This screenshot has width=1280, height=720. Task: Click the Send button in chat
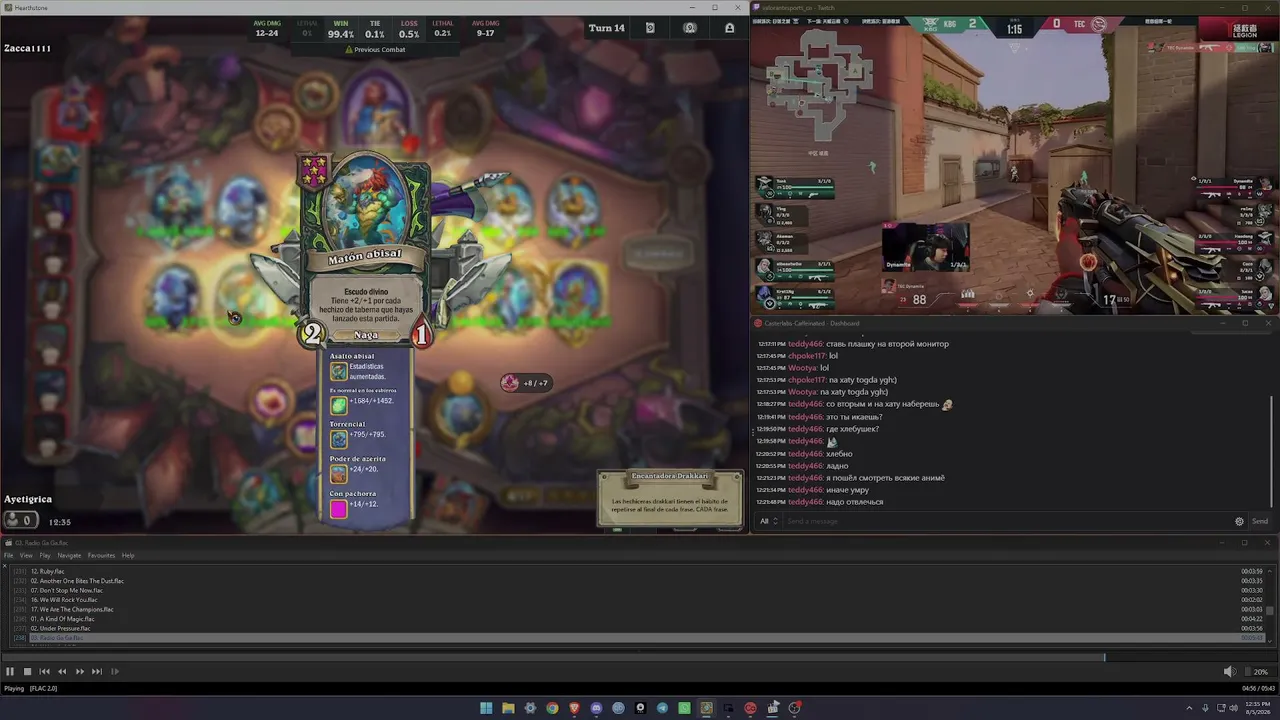coord(1260,521)
